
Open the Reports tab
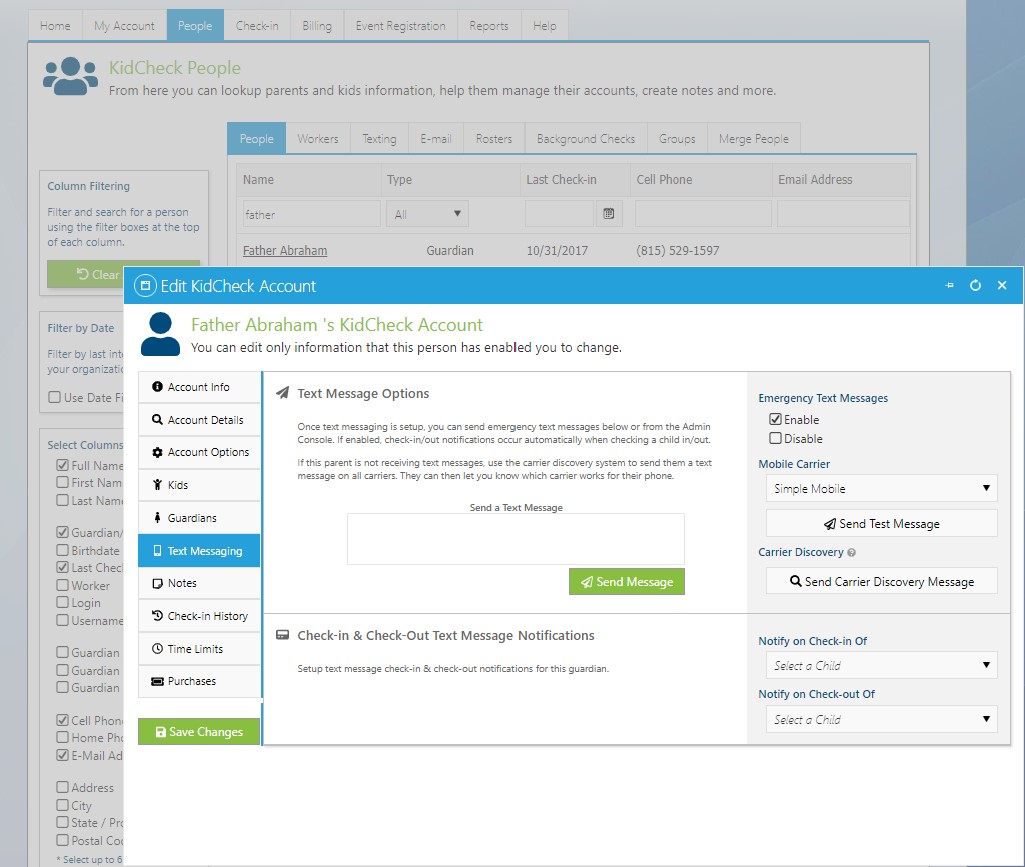489,26
